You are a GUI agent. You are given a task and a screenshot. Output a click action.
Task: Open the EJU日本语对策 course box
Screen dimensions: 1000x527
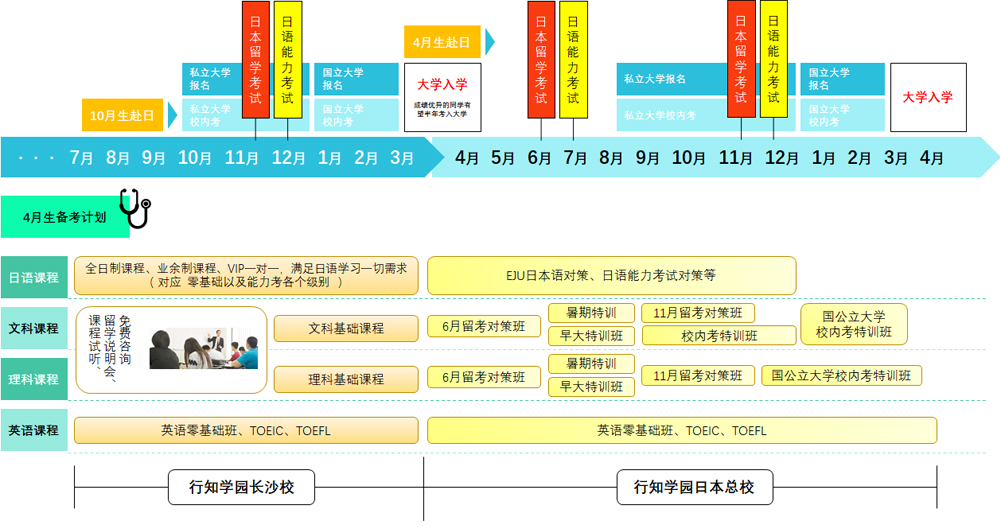[x=611, y=275]
